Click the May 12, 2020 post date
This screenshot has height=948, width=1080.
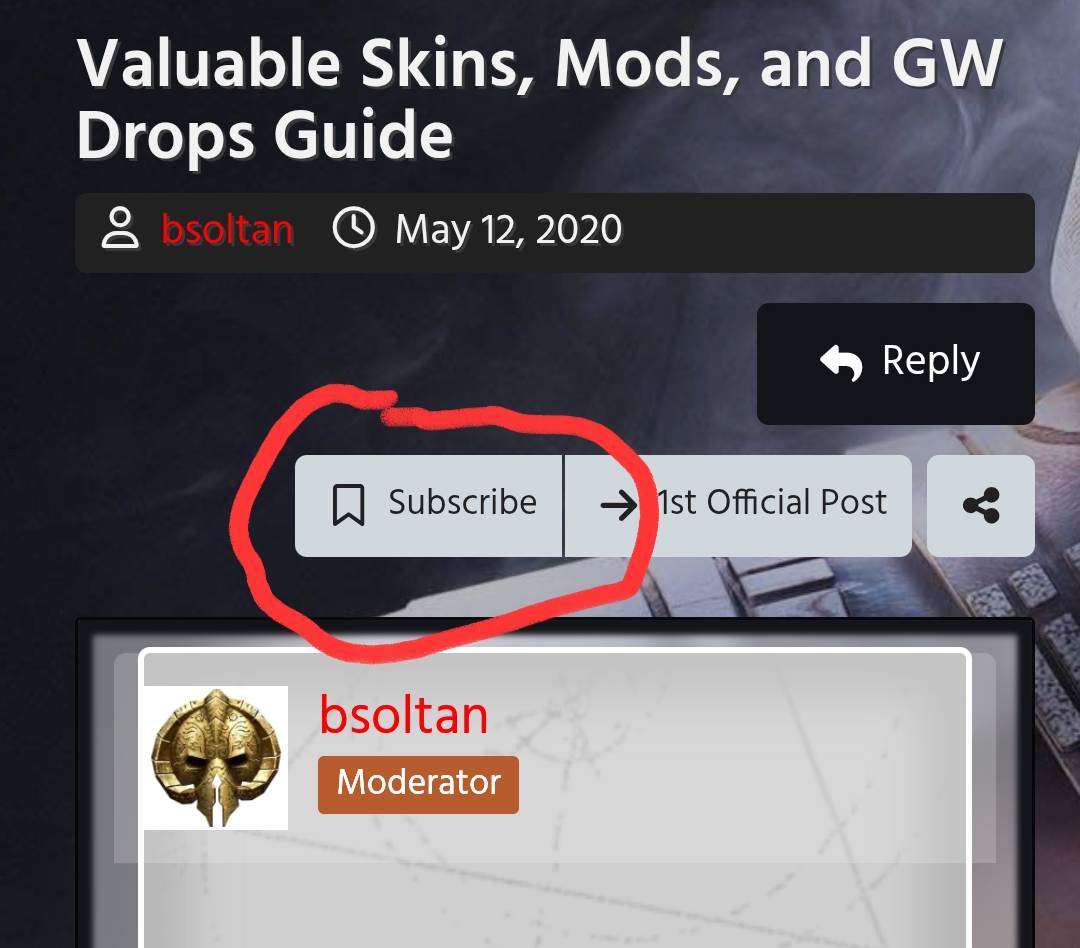pyautogui.click(x=508, y=229)
